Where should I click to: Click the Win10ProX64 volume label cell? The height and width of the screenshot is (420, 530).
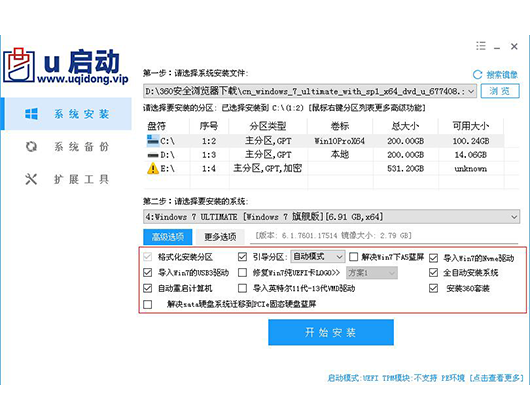tap(340, 141)
